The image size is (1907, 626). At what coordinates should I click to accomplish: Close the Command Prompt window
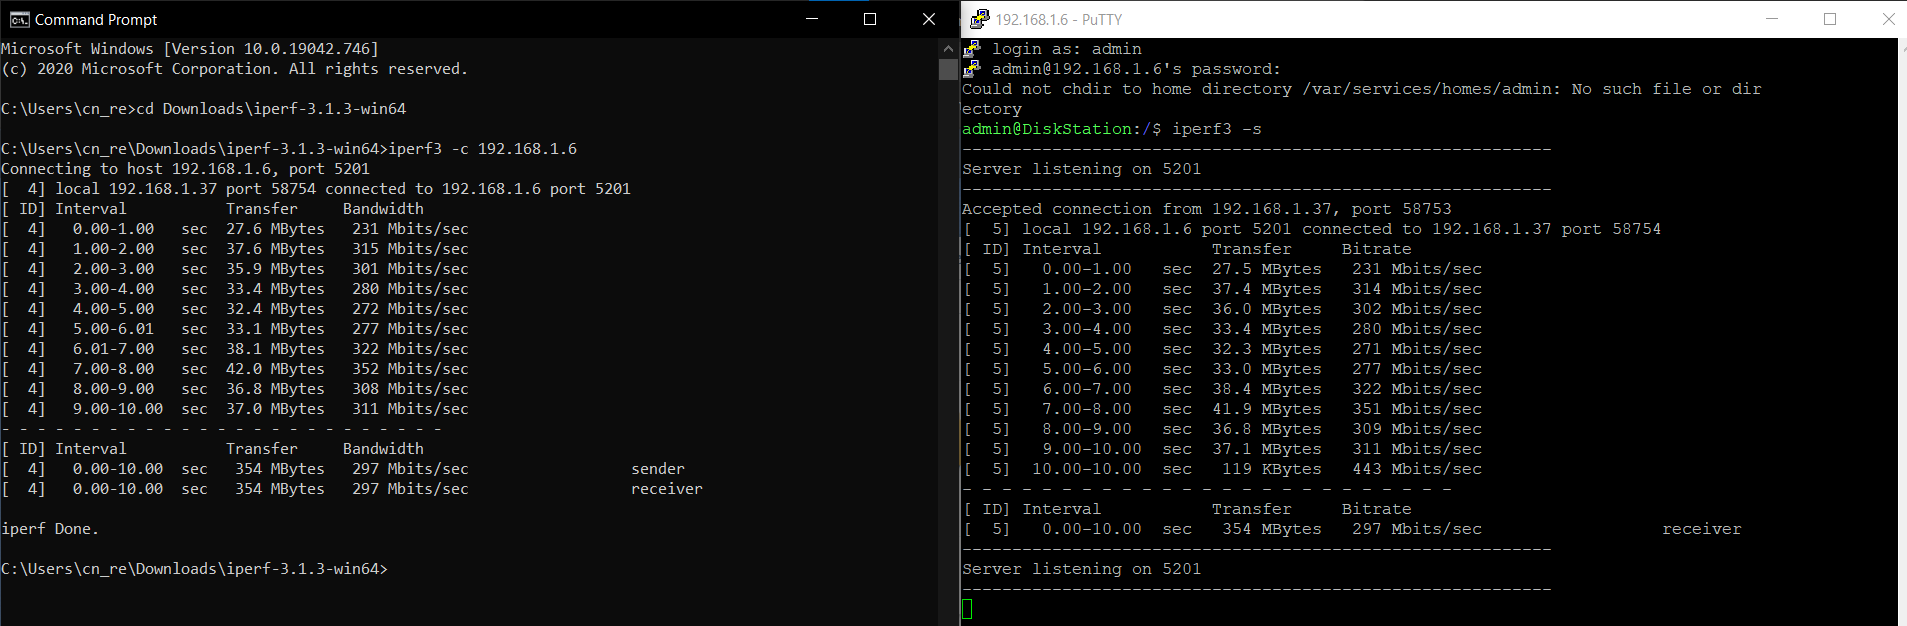pyautogui.click(x=929, y=19)
